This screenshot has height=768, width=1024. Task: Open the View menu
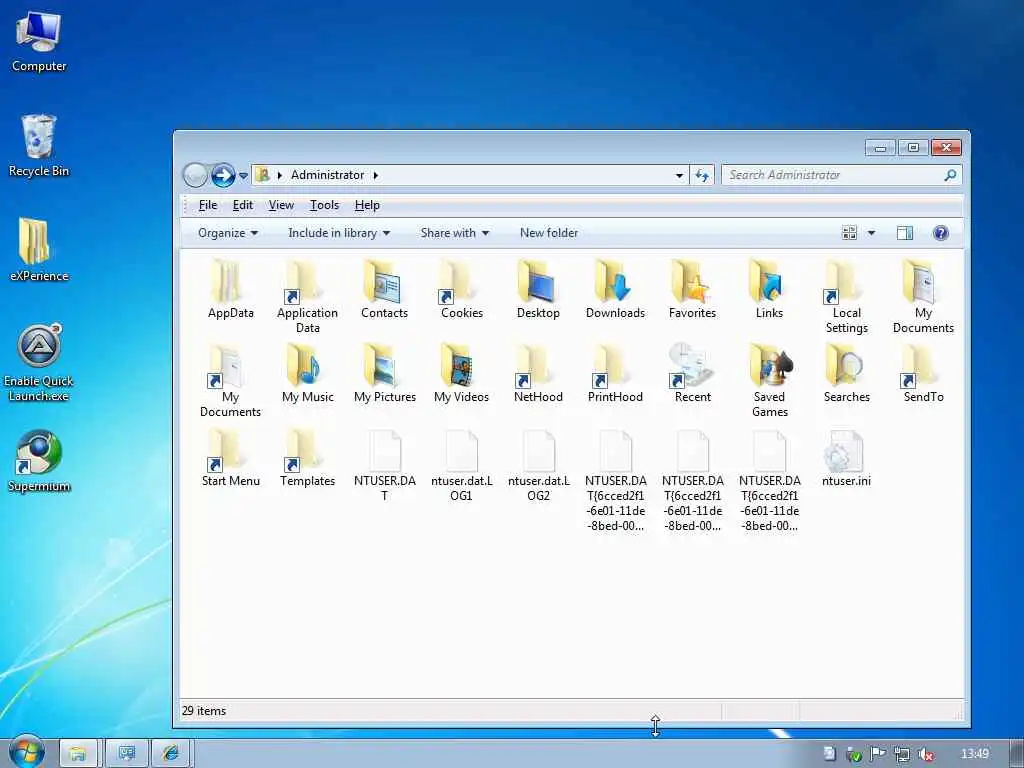[281, 205]
